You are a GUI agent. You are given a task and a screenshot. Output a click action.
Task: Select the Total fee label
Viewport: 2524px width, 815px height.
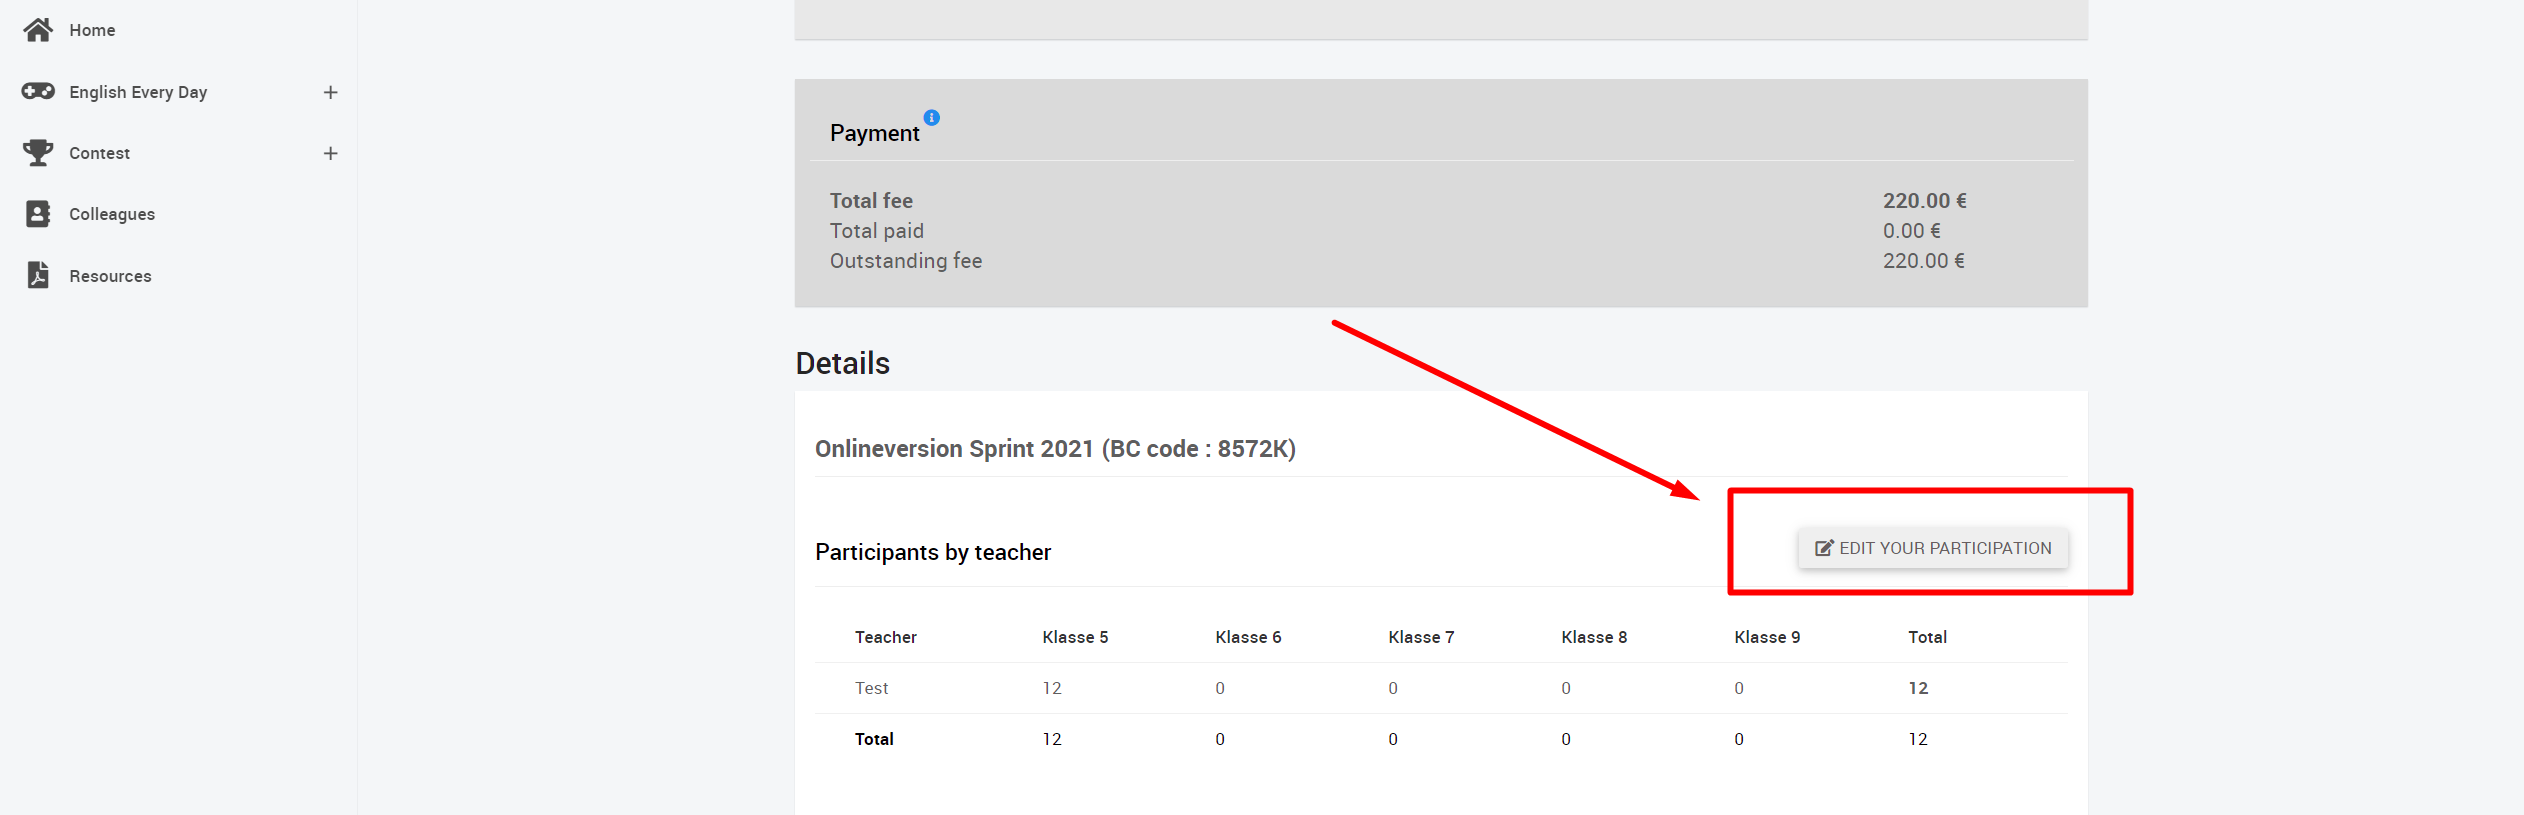coord(871,201)
